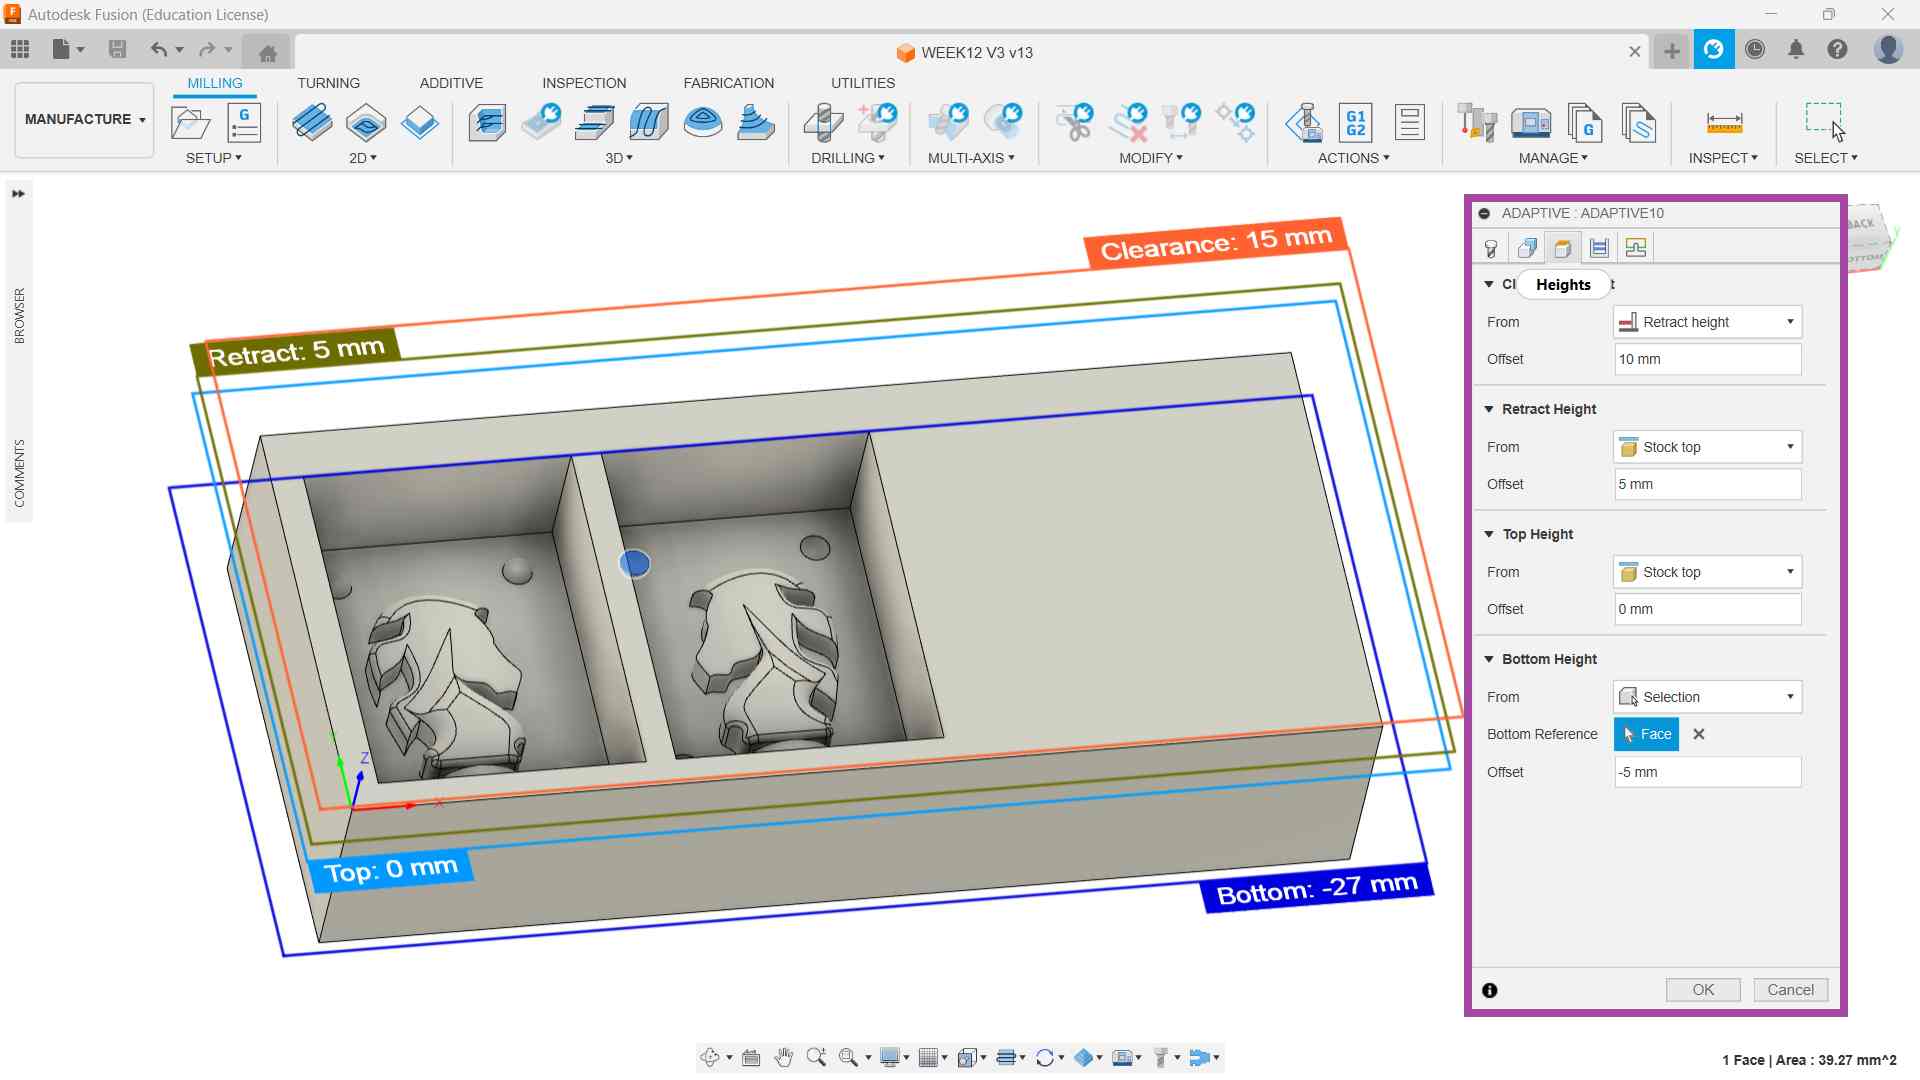Viewport: 1920px width, 1080px height.
Task: Clear the Bottom Reference Face selection
Action: (x=1698, y=734)
